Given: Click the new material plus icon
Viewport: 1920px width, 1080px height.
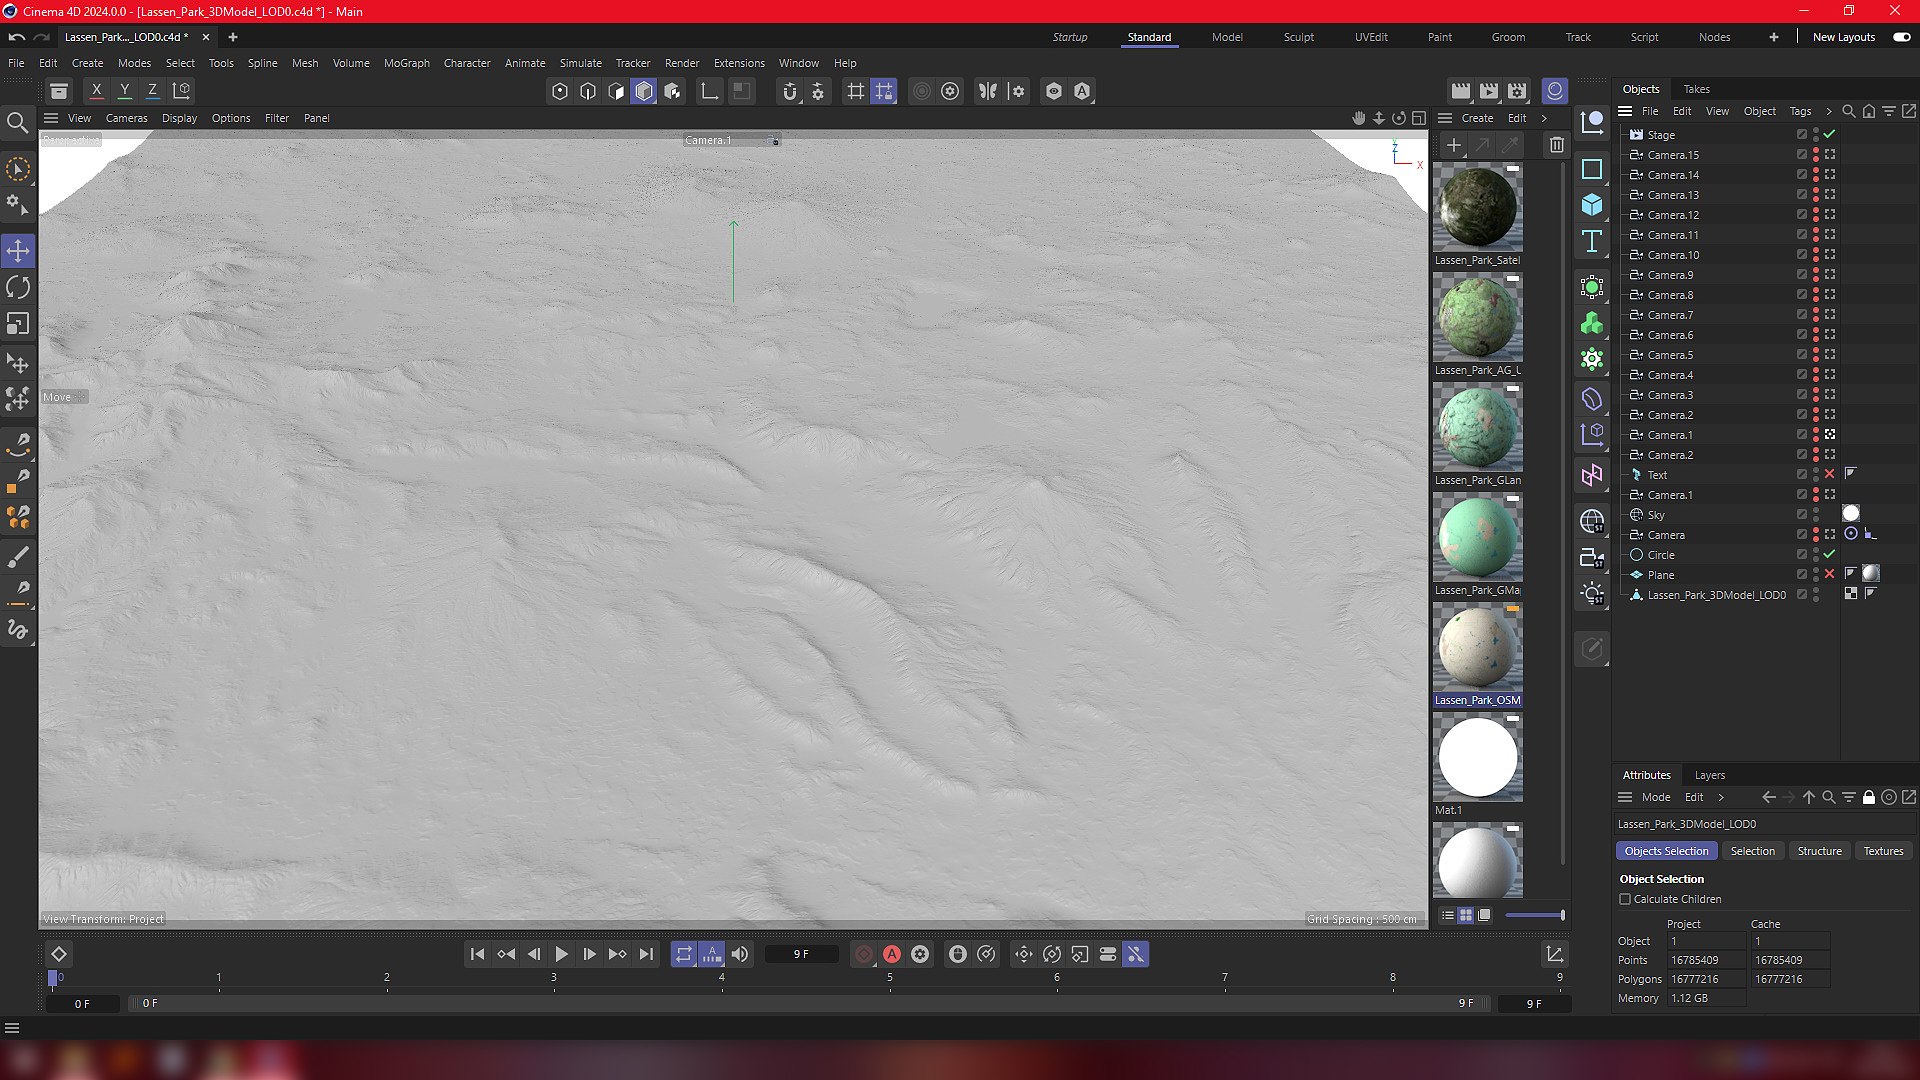Looking at the screenshot, I should point(1454,145).
